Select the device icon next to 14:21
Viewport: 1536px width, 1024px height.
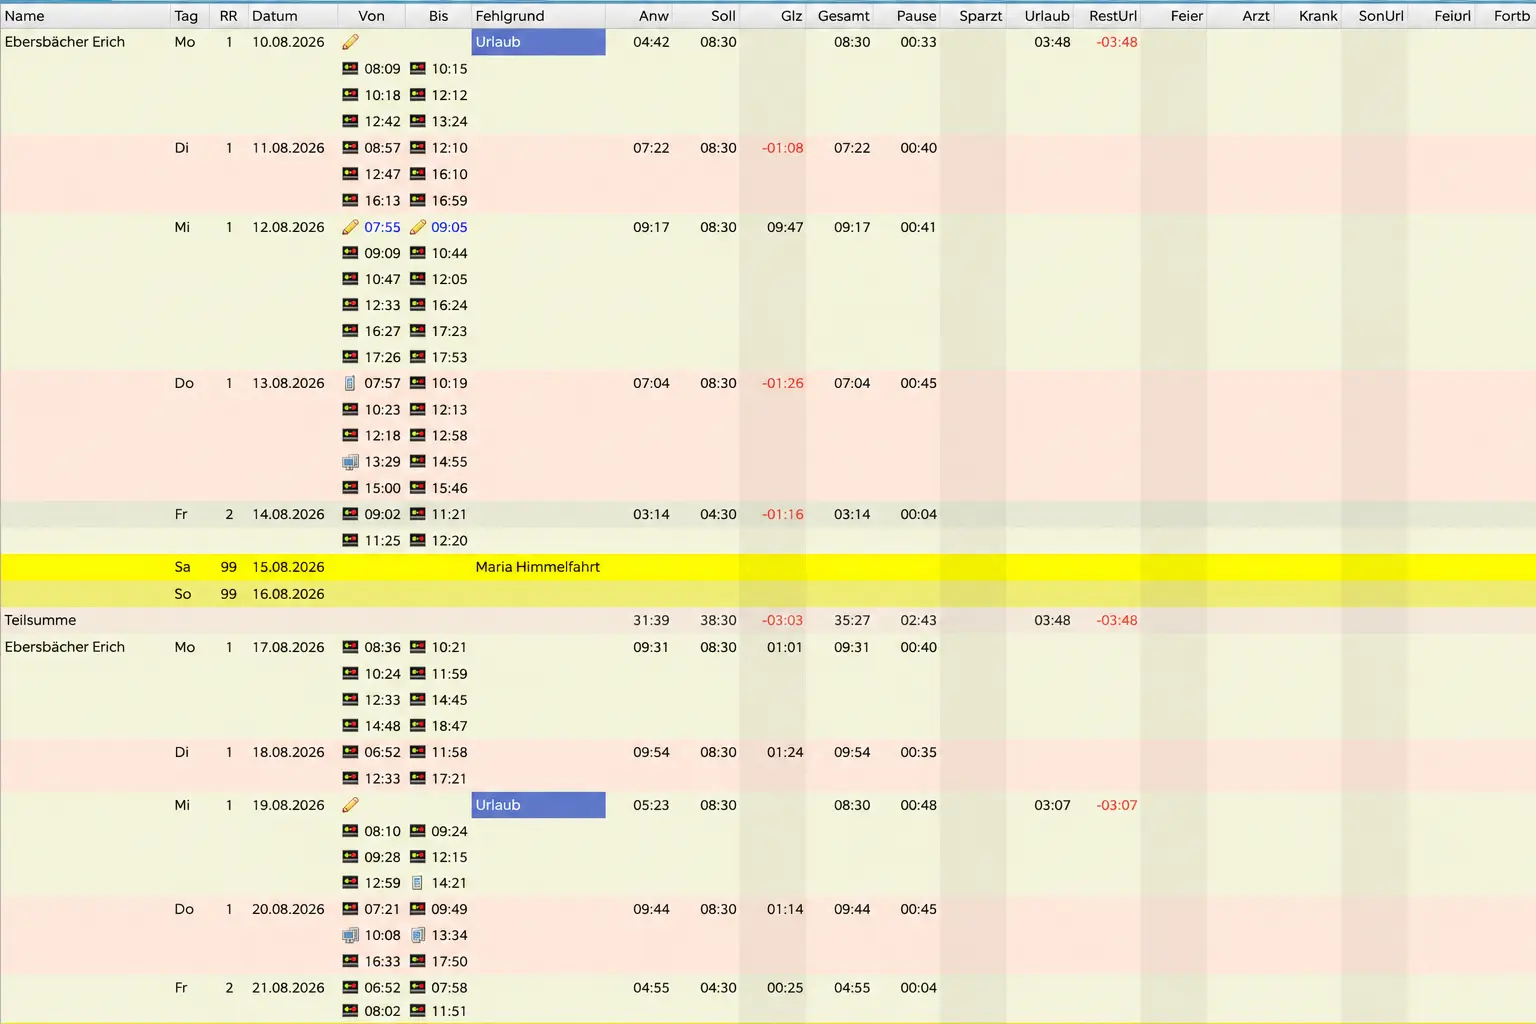coord(418,883)
